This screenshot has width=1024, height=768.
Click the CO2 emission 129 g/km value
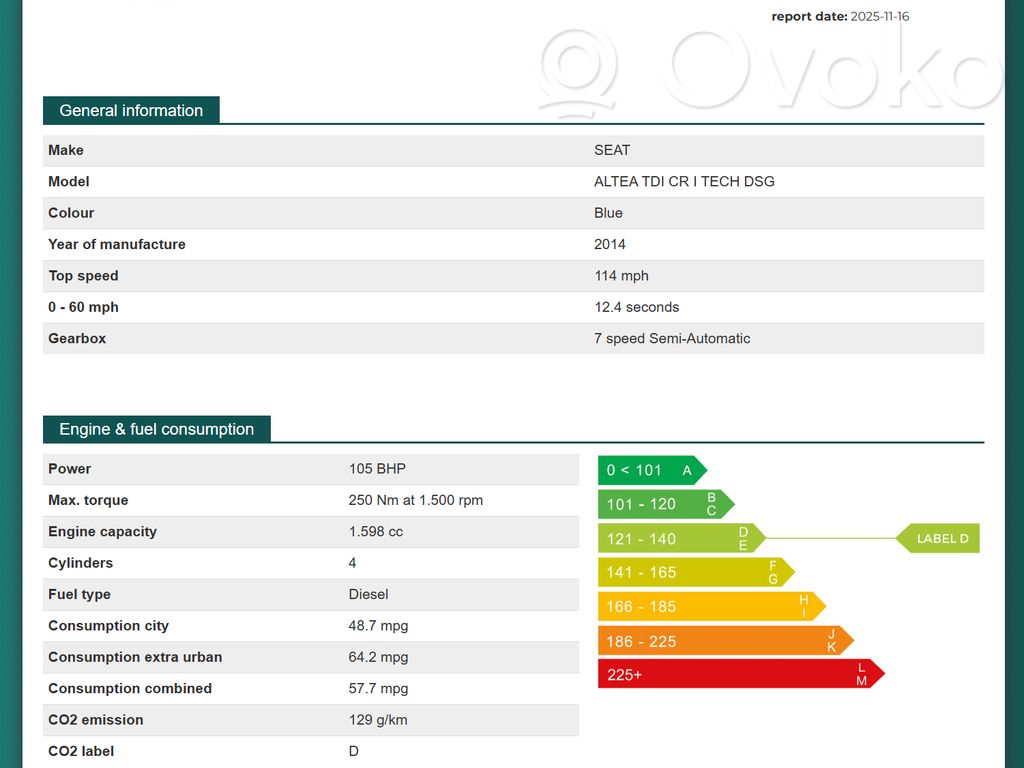click(377, 720)
